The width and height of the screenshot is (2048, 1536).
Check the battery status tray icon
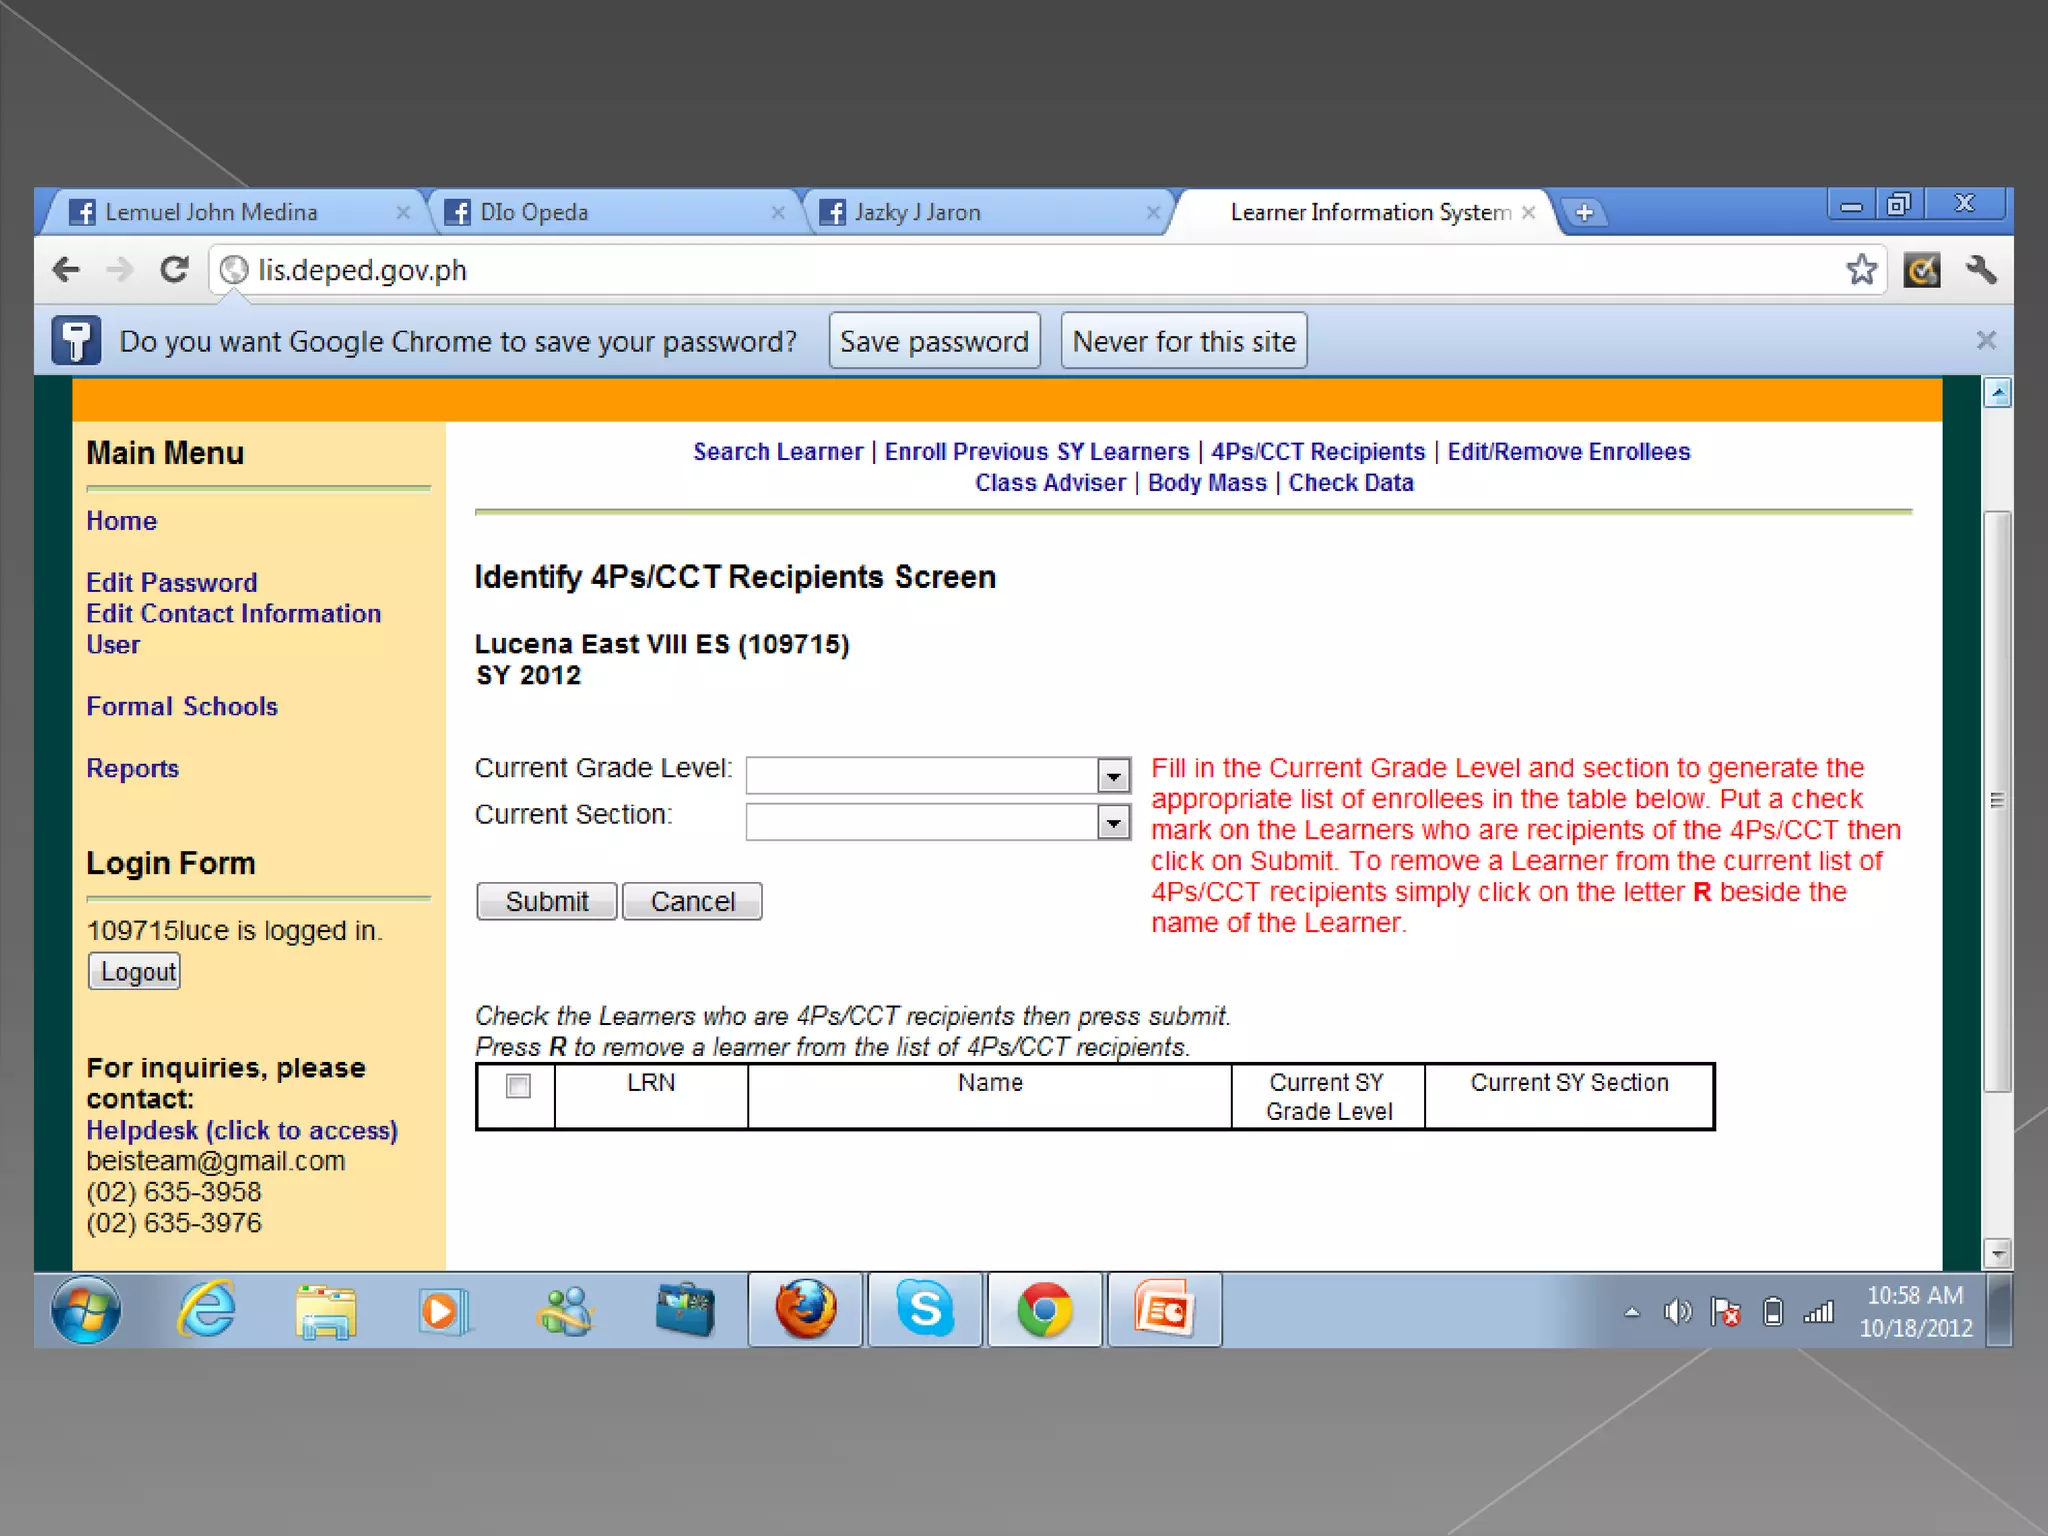(1773, 1311)
